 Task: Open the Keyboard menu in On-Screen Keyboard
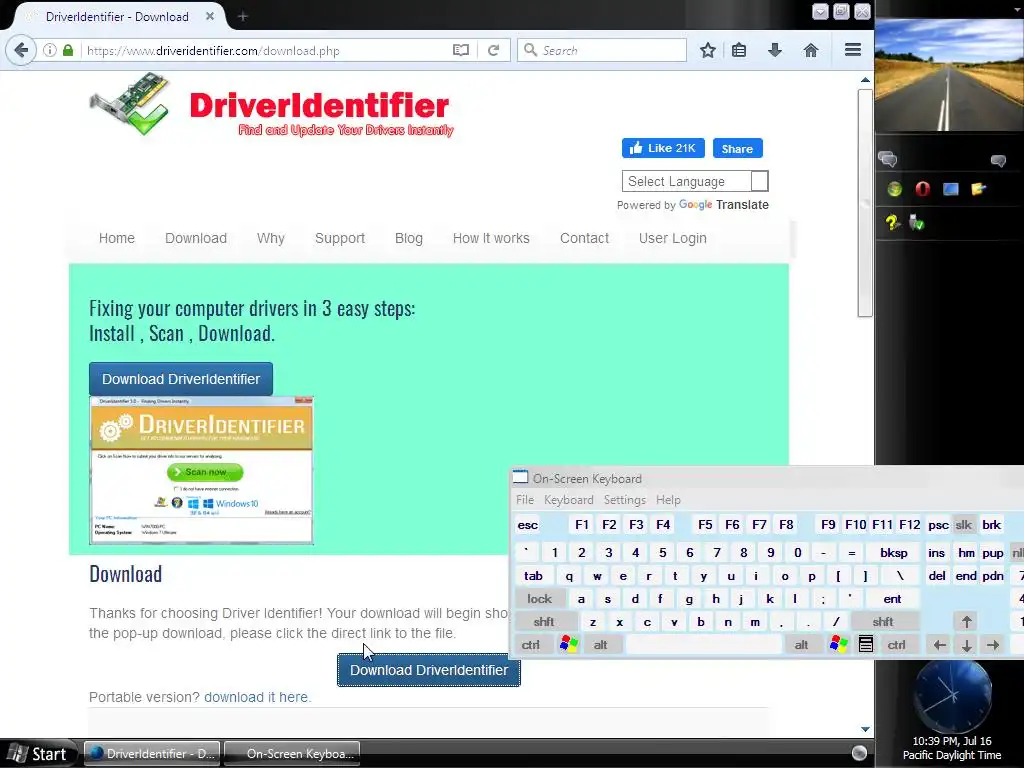coord(569,500)
